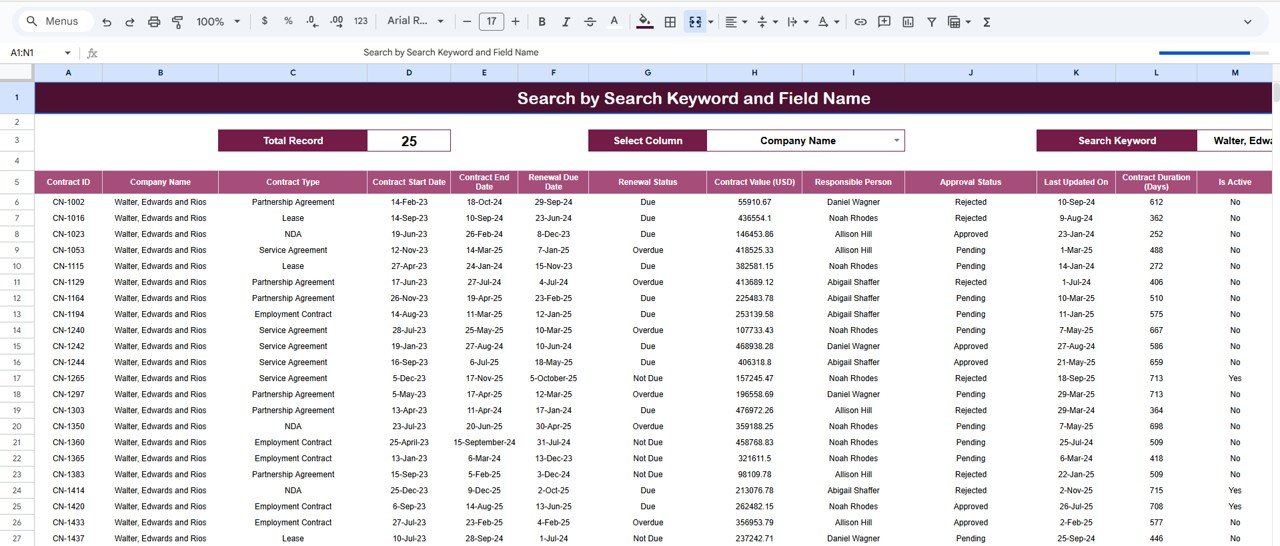Click contract value 55910.67
Image resolution: width=1280 pixels, height=546 pixels.
tap(755, 202)
